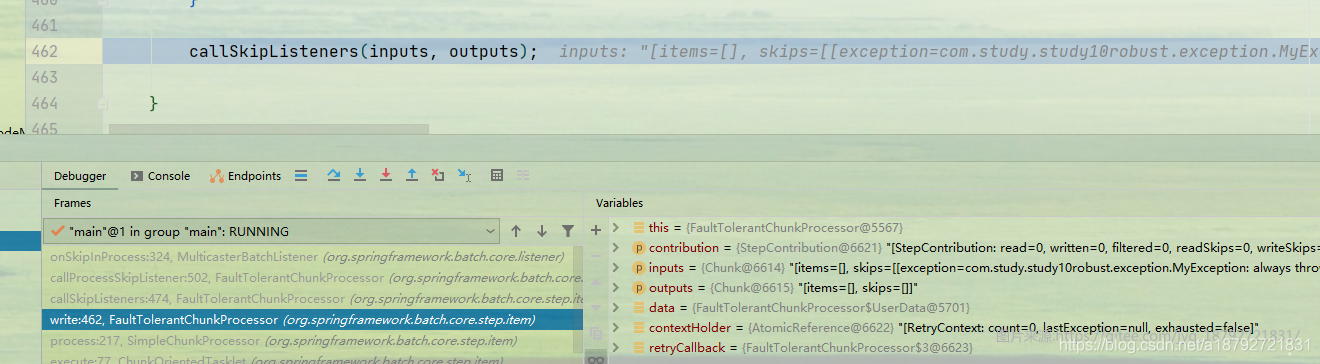
Task: Click the Step Into icon
Action: (x=360, y=175)
